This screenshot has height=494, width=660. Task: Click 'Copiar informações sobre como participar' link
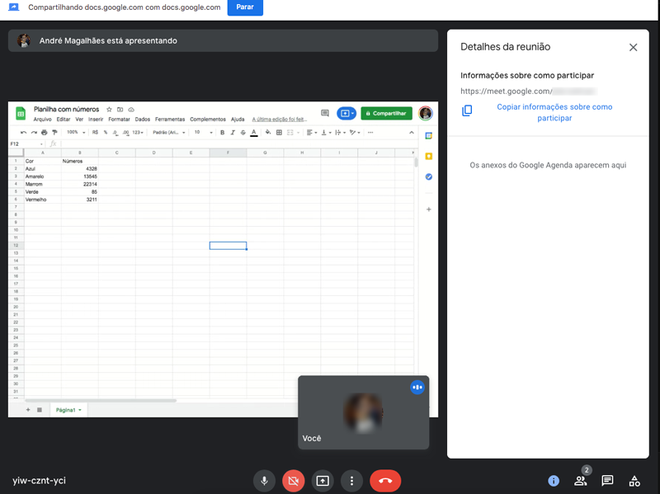point(554,112)
